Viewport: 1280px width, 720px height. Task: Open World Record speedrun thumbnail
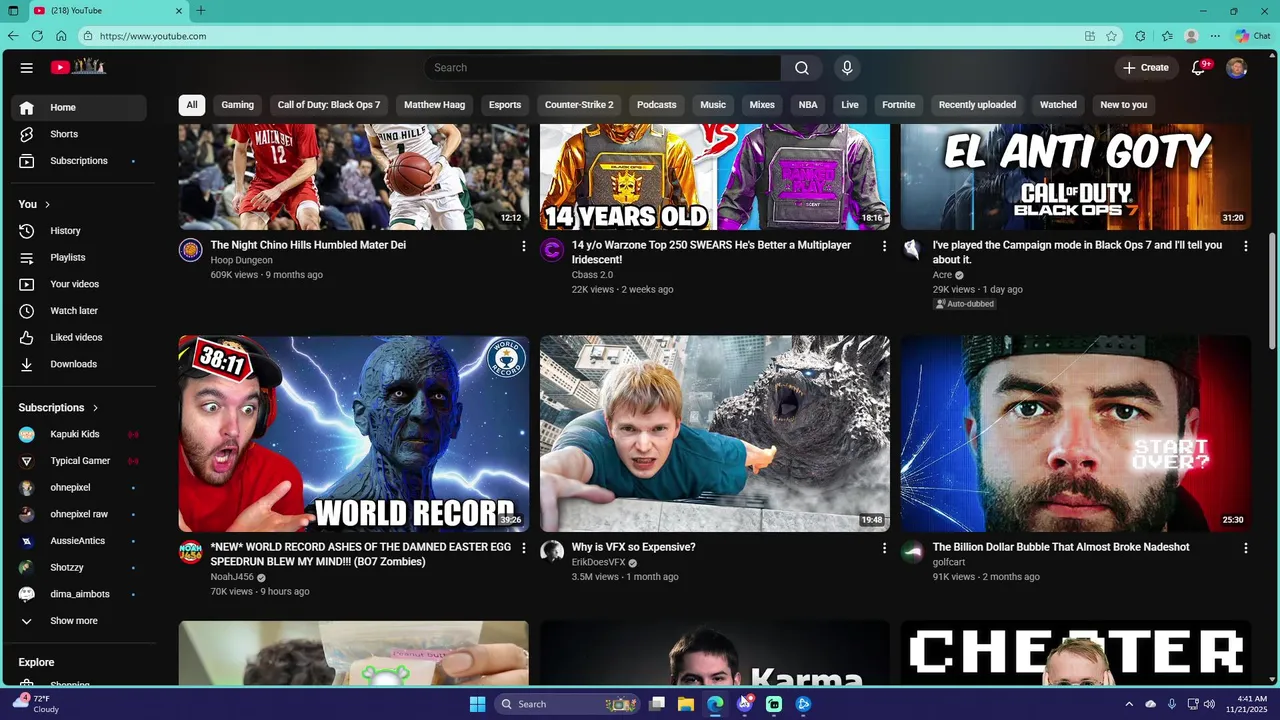(x=354, y=433)
